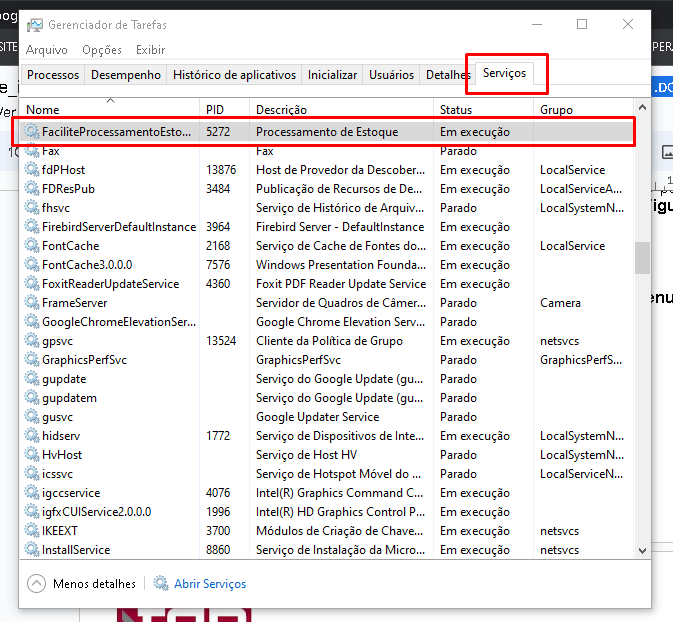
Task: Switch to the Usuários tab
Action: [391, 75]
